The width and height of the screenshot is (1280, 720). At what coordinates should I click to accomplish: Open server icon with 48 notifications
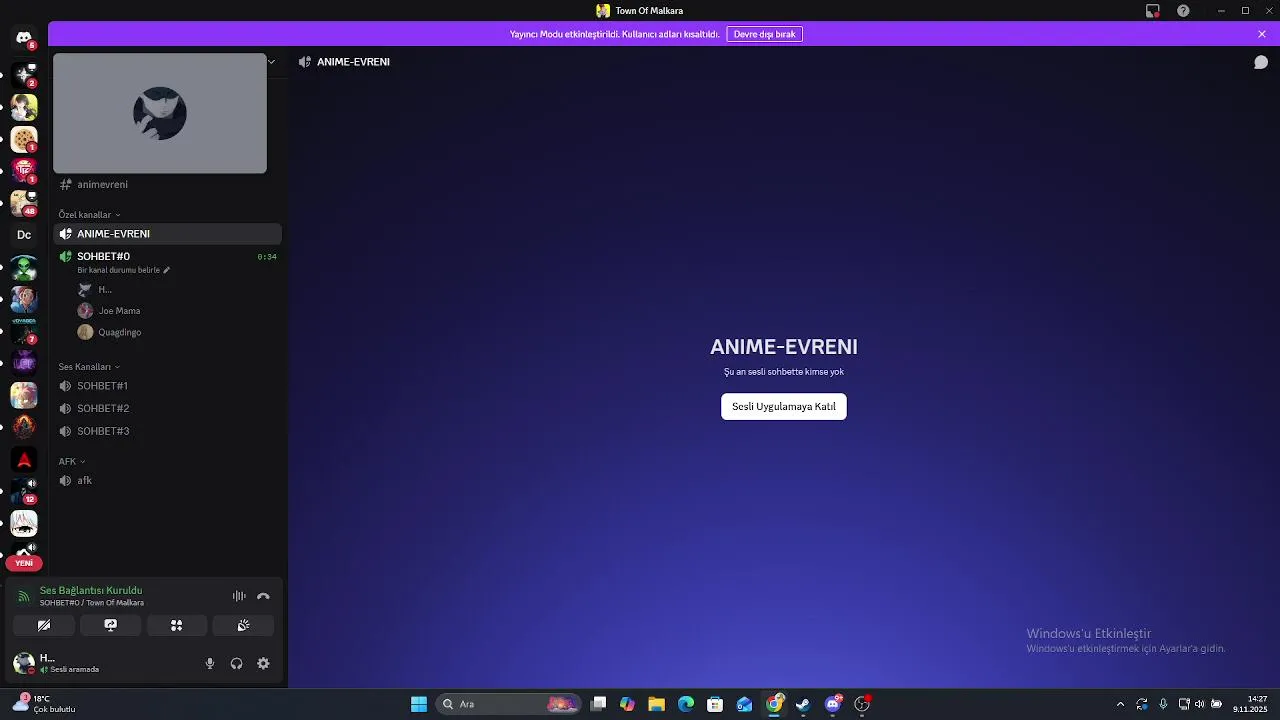tap(24, 203)
